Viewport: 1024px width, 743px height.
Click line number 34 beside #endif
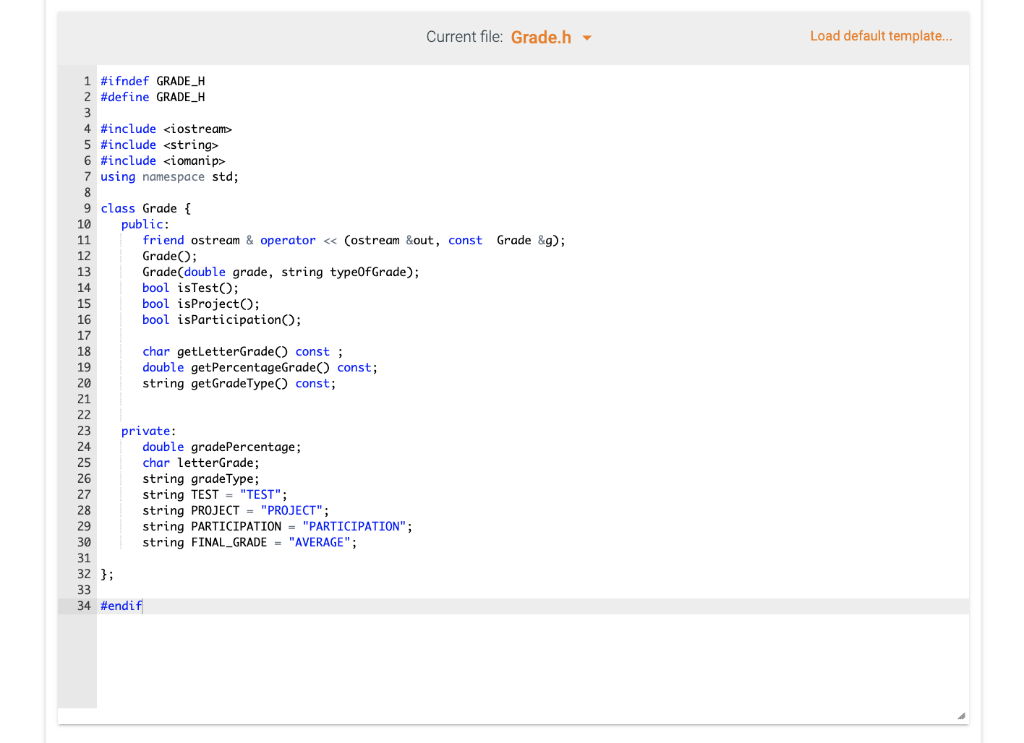tap(84, 606)
